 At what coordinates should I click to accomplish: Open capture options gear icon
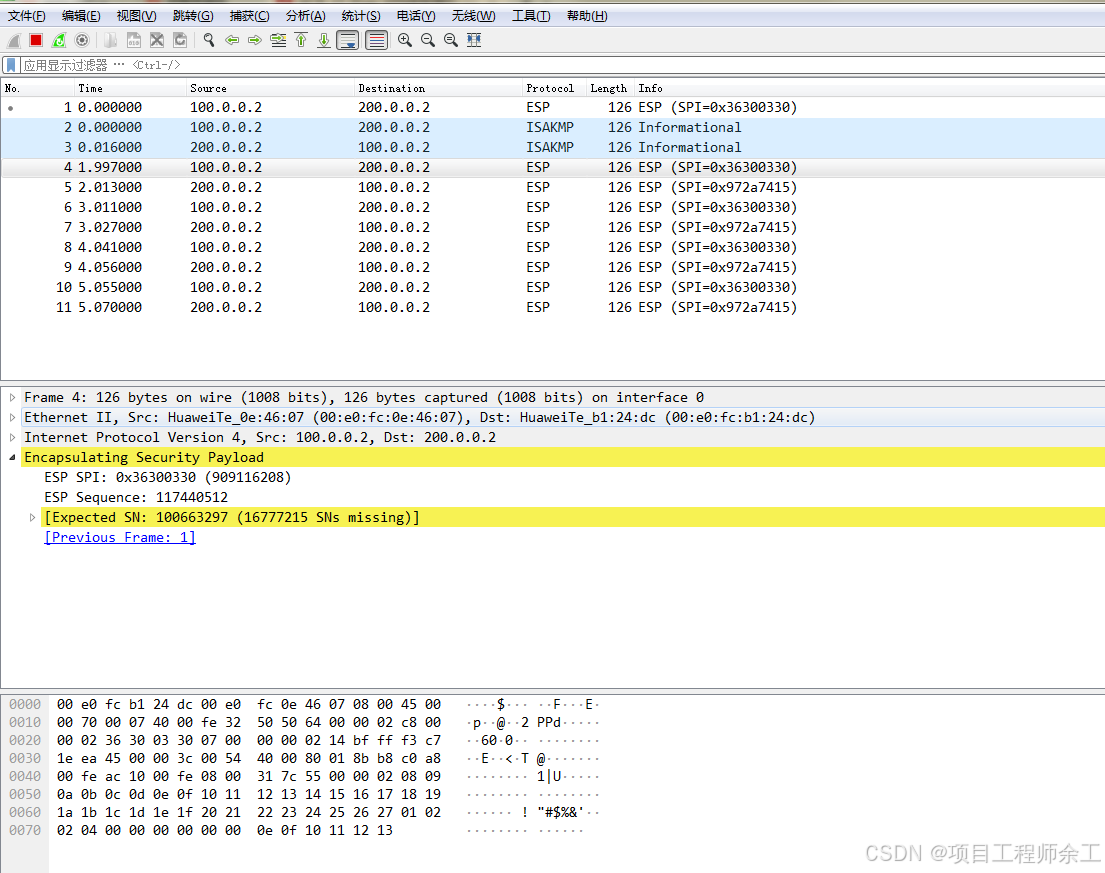(x=82, y=40)
